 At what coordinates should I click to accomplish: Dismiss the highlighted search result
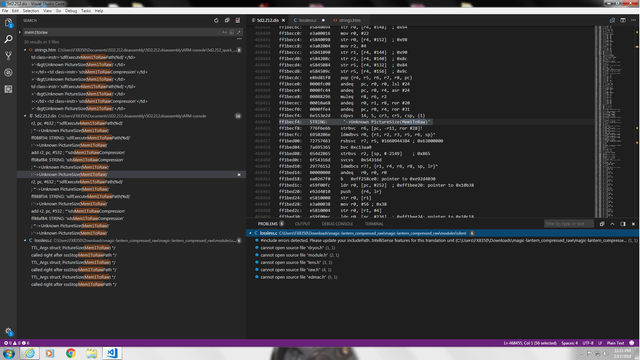coord(239,175)
